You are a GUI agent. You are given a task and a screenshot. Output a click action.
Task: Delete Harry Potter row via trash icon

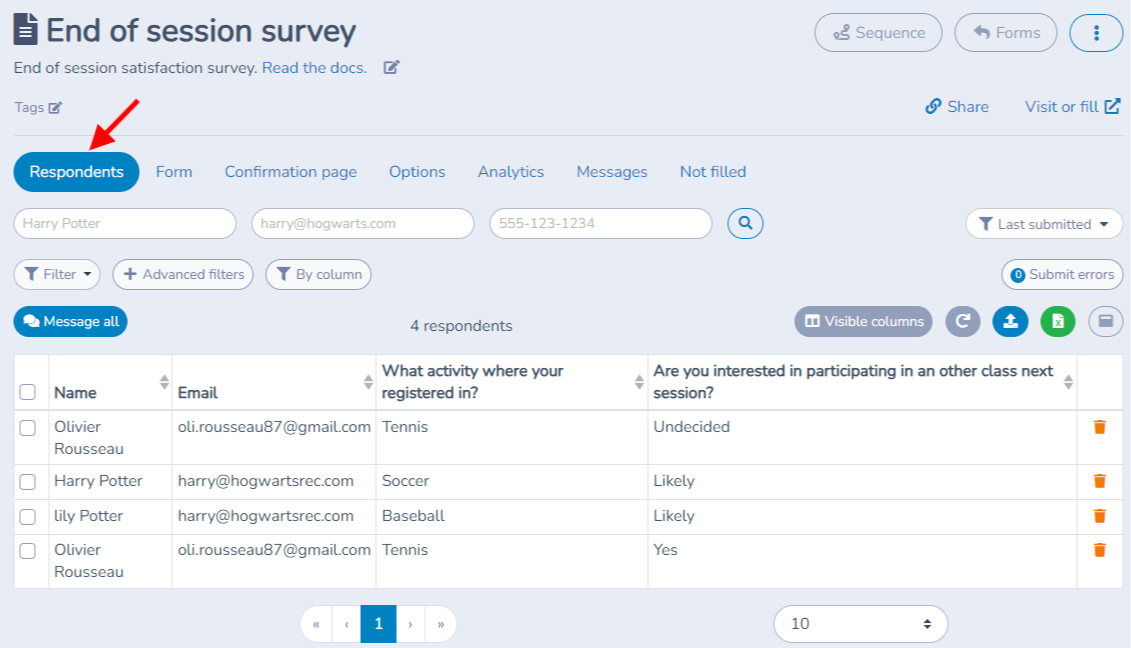[x=1100, y=481]
